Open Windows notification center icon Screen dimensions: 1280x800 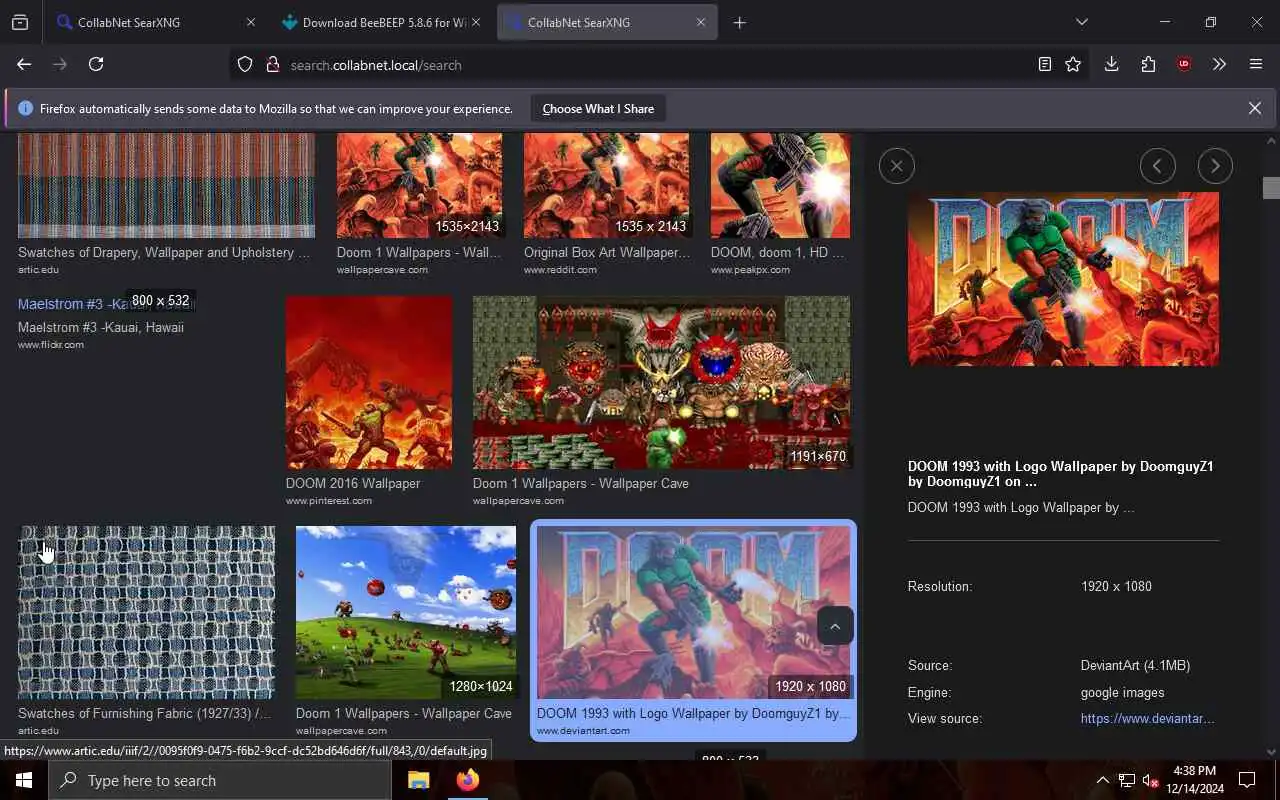point(1247,780)
